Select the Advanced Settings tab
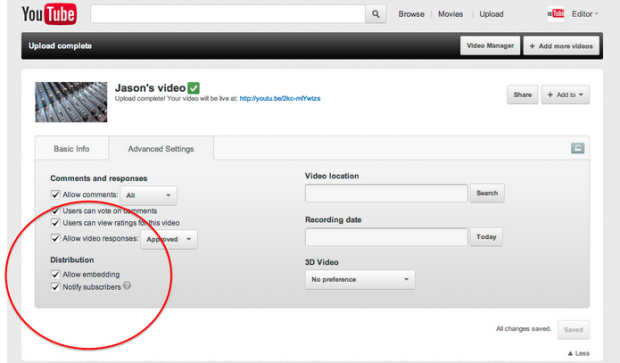620x363 pixels. click(161, 149)
